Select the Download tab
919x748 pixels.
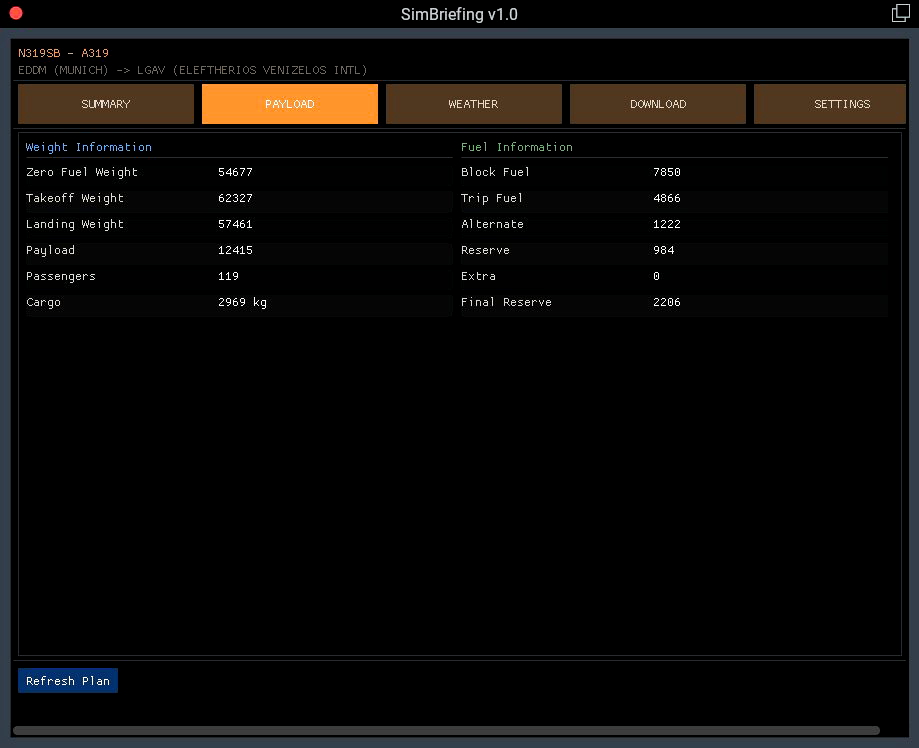pos(657,104)
